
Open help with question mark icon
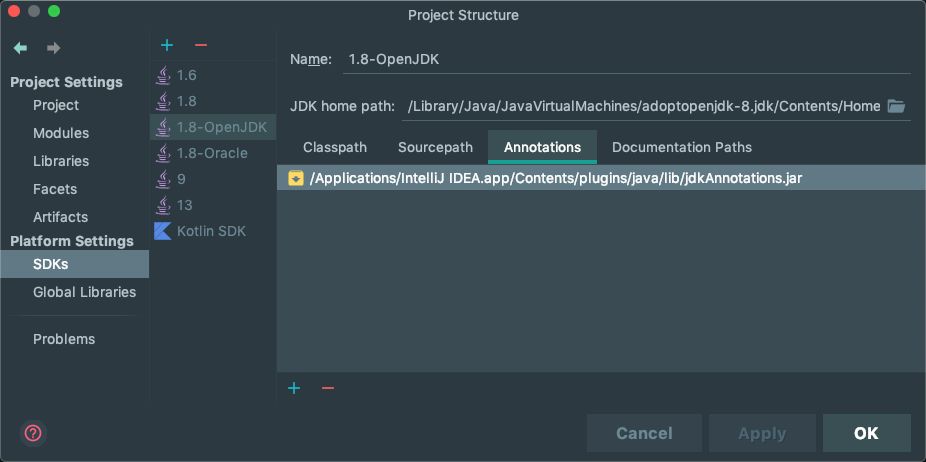point(32,434)
